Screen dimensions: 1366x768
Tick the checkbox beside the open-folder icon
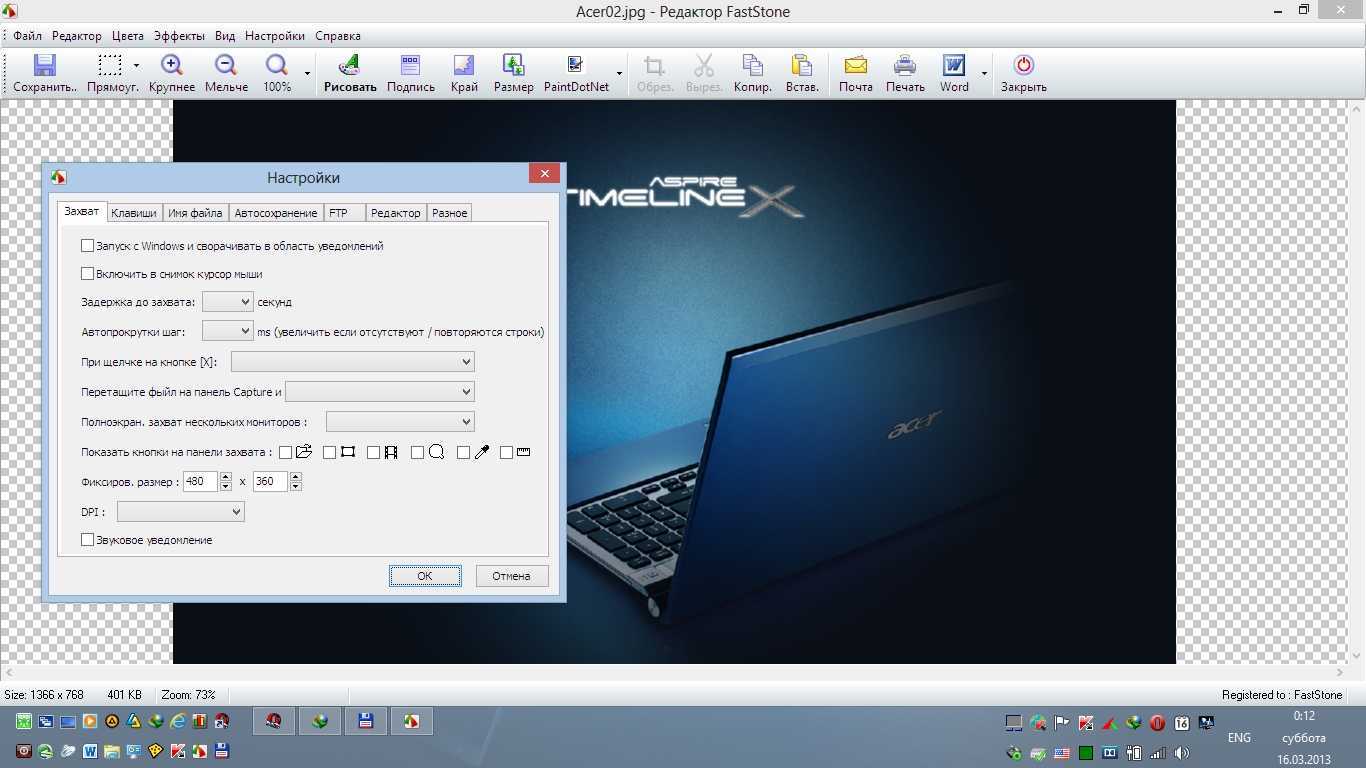[x=285, y=452]
